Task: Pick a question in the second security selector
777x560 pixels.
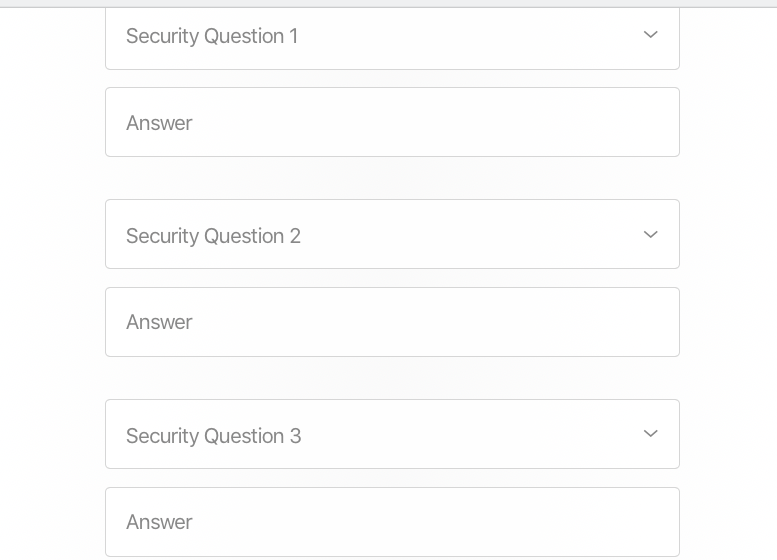Action: coord(392,235)
